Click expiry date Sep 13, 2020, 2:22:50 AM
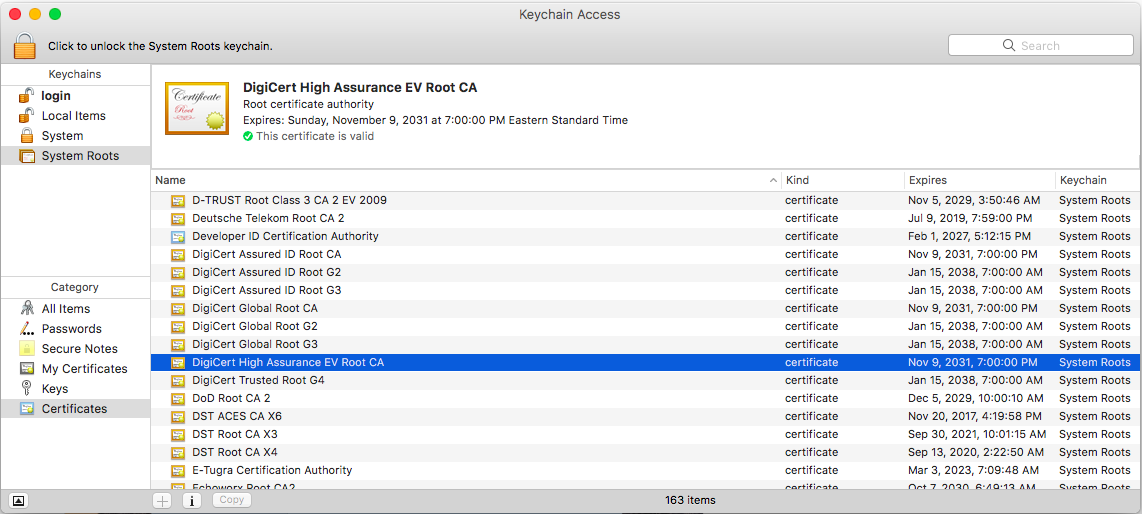Image resolution: width=1142 pixels, height=514 pixels. 975,452
